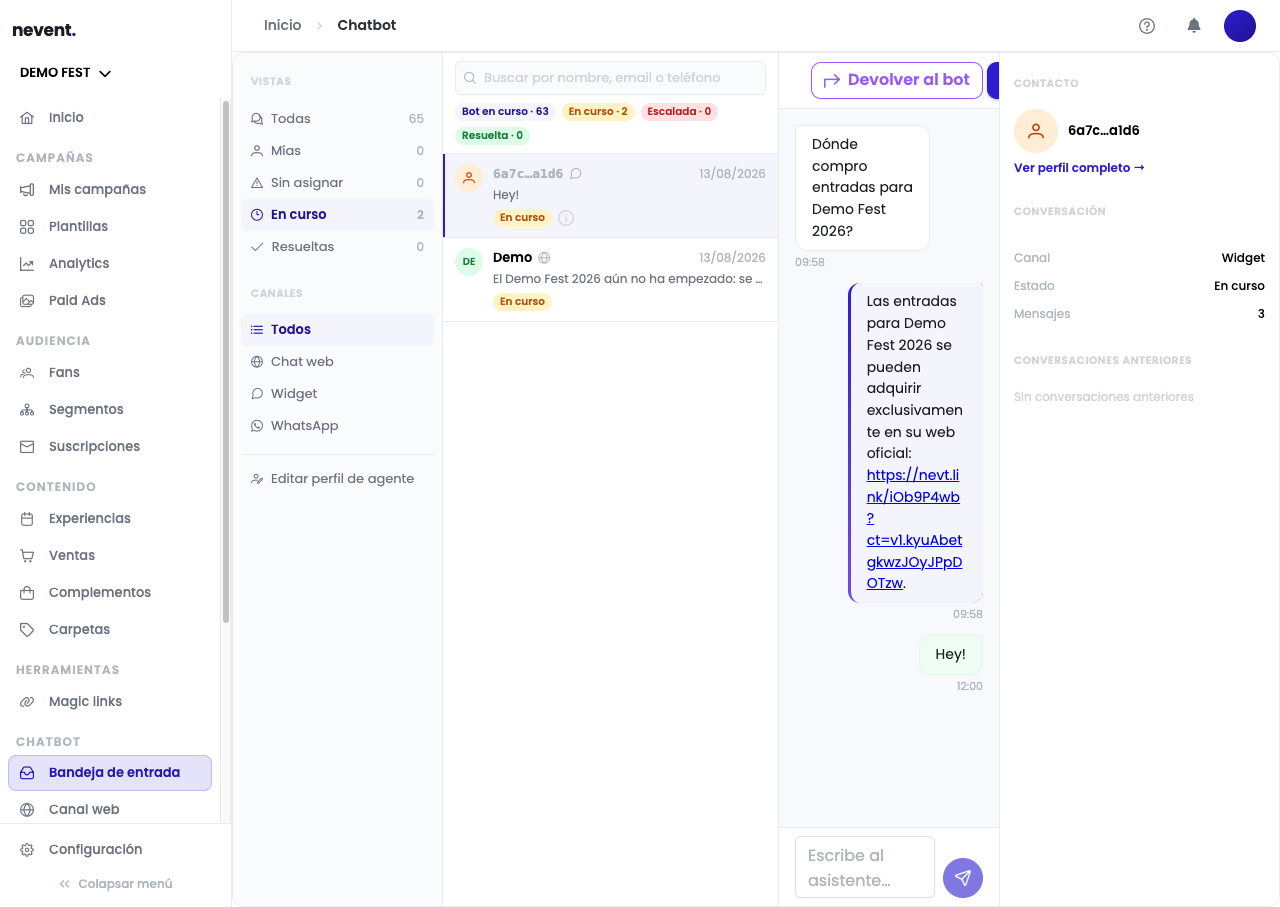Open Bandeja de entrada in sidebar
This screenshot has height=907, width=1280.
click(x=110, y=773)
